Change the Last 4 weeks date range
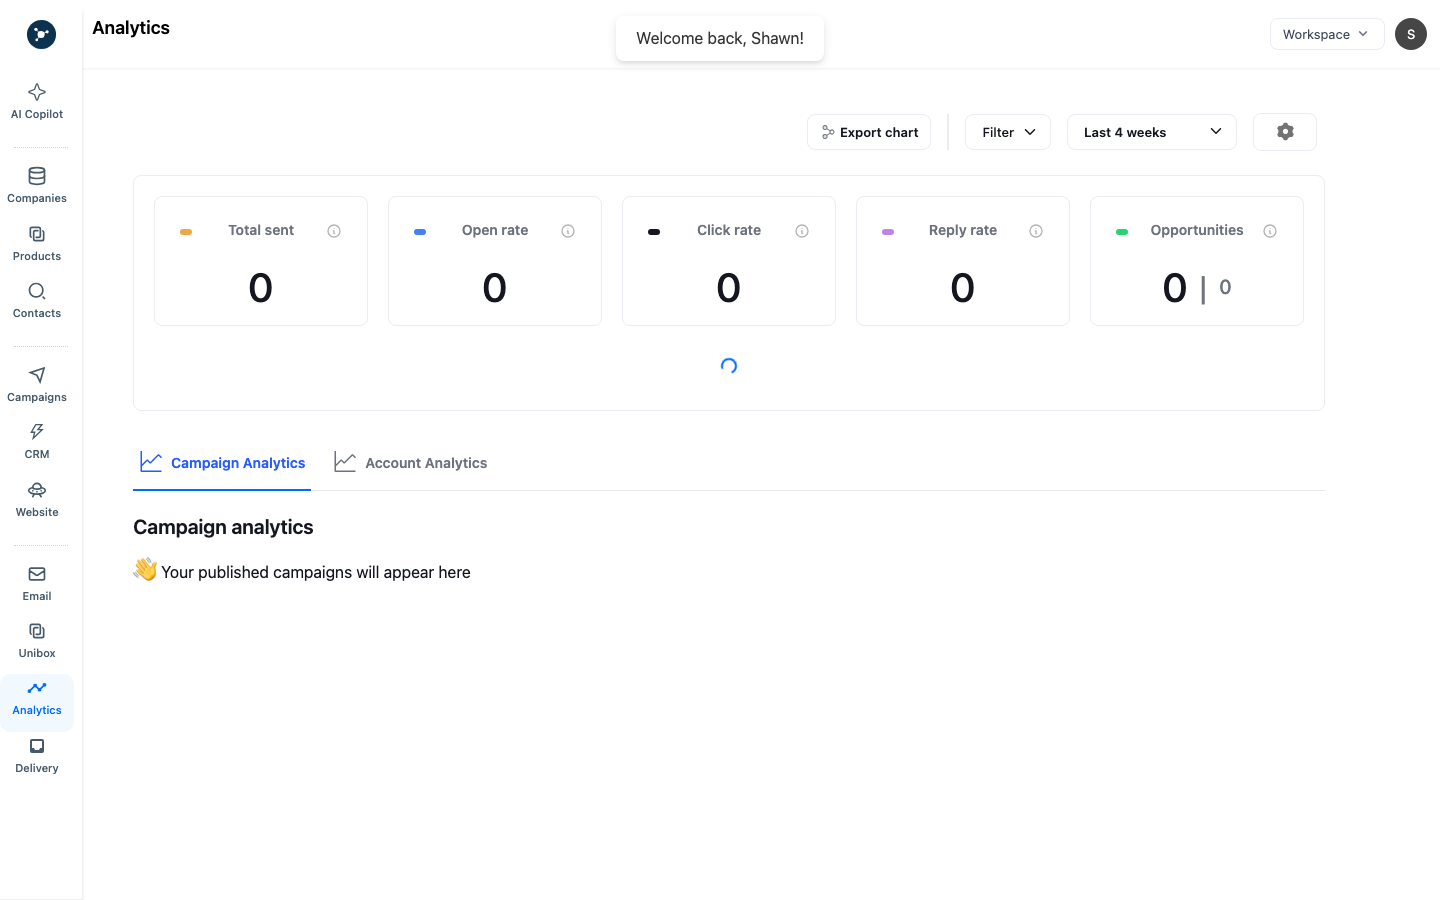The width and height of the screenshot is (1440, 900). pos(1152,132)
